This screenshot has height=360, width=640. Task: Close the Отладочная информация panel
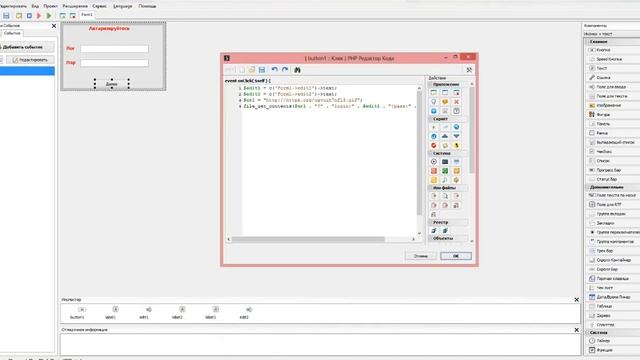[576, 330]
